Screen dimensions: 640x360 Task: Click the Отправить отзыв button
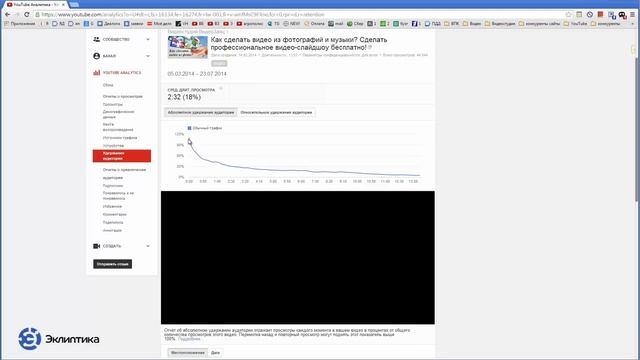point(112,264)
